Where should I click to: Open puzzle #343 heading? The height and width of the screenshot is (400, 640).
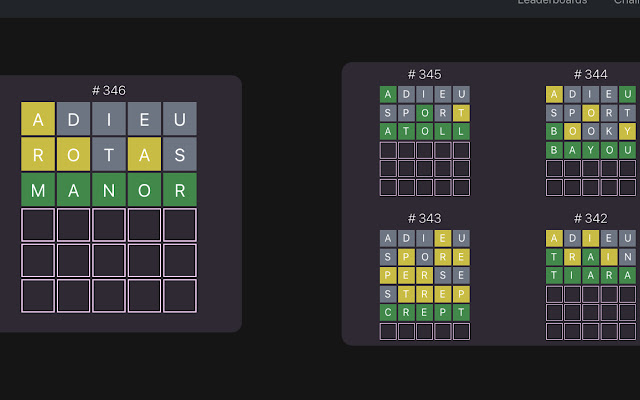[x=424, y=218]
